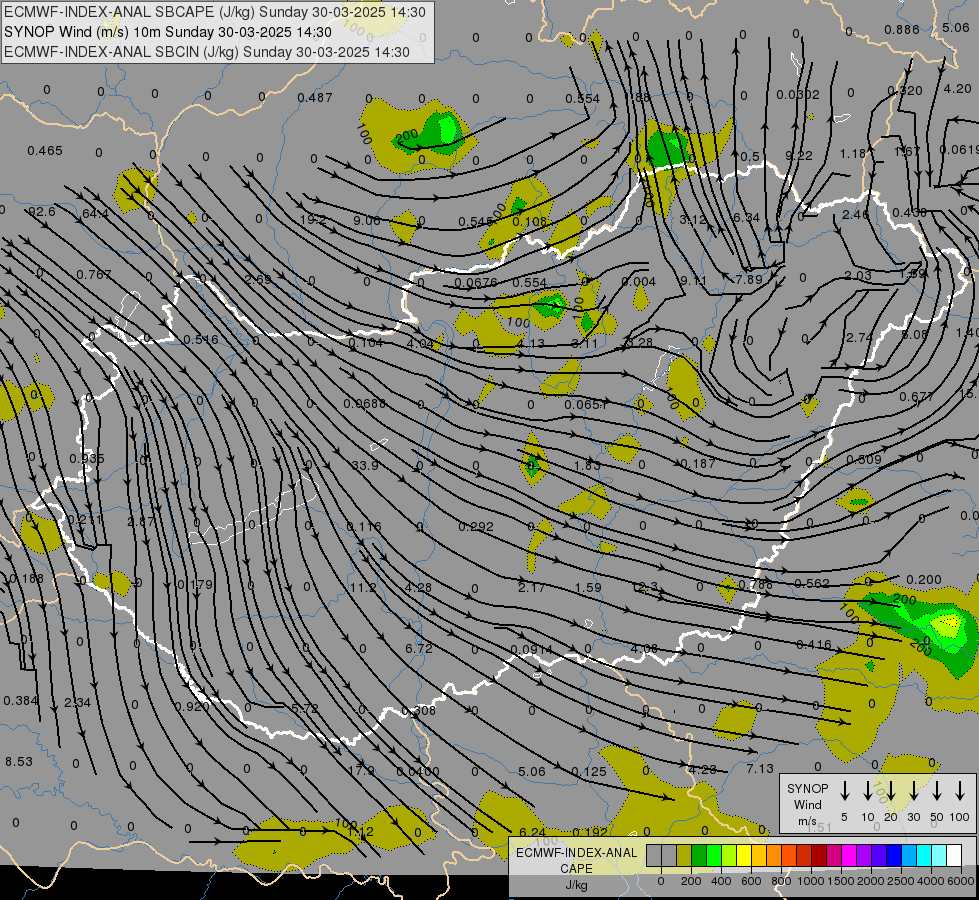The height and width of the screenshot is (900, 979).
Task: Click the 33.9 value on the map
Action: click(365, 465)
